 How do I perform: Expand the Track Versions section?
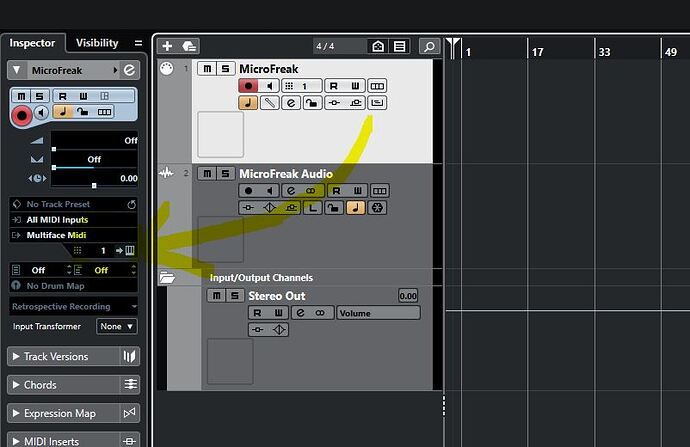[x=16, y=356]
